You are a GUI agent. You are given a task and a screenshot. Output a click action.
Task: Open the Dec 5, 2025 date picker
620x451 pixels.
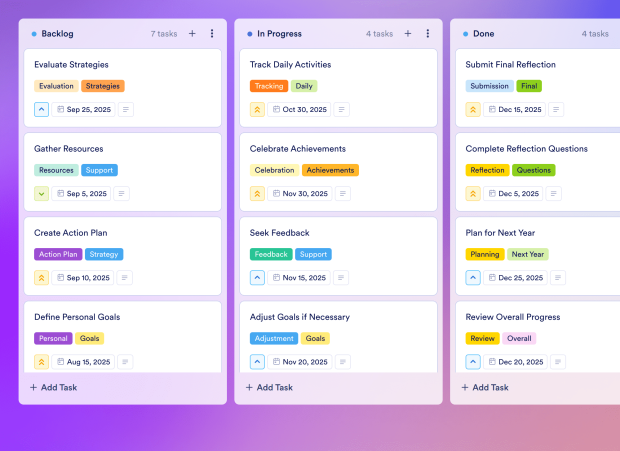click(514, 193)
